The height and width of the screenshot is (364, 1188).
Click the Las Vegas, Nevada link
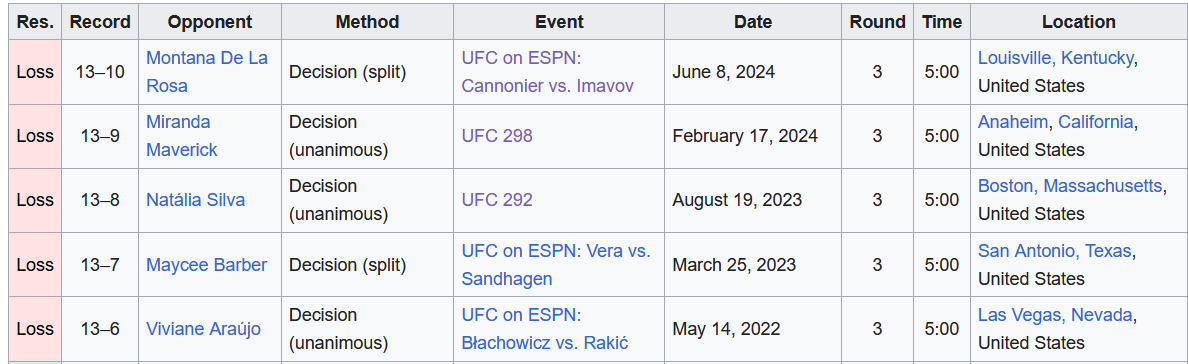point(1055,315)
